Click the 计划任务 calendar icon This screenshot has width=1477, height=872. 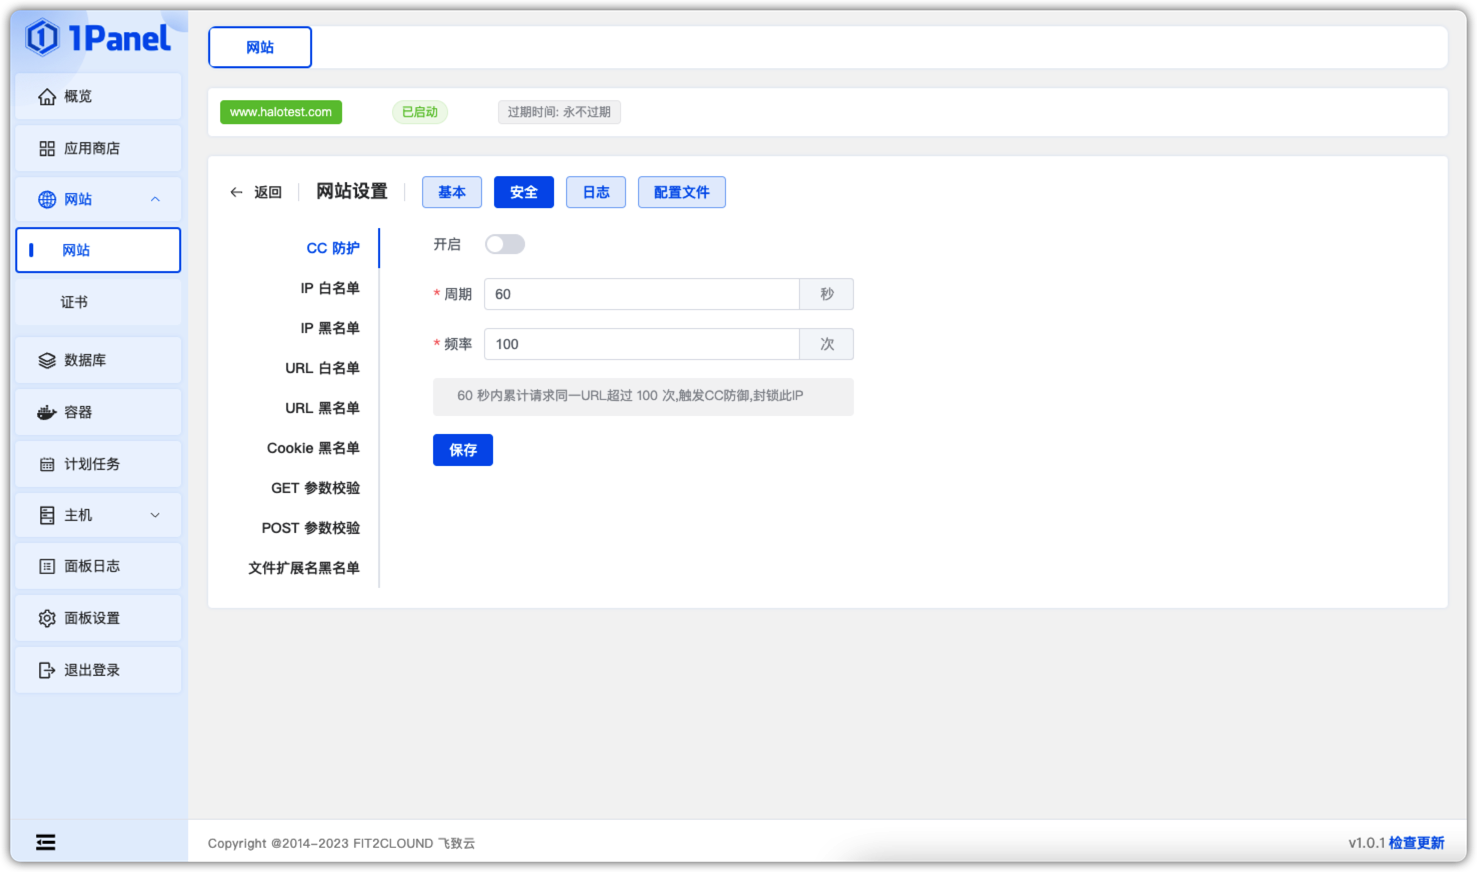pyautogui.click(x=46, y=464)
